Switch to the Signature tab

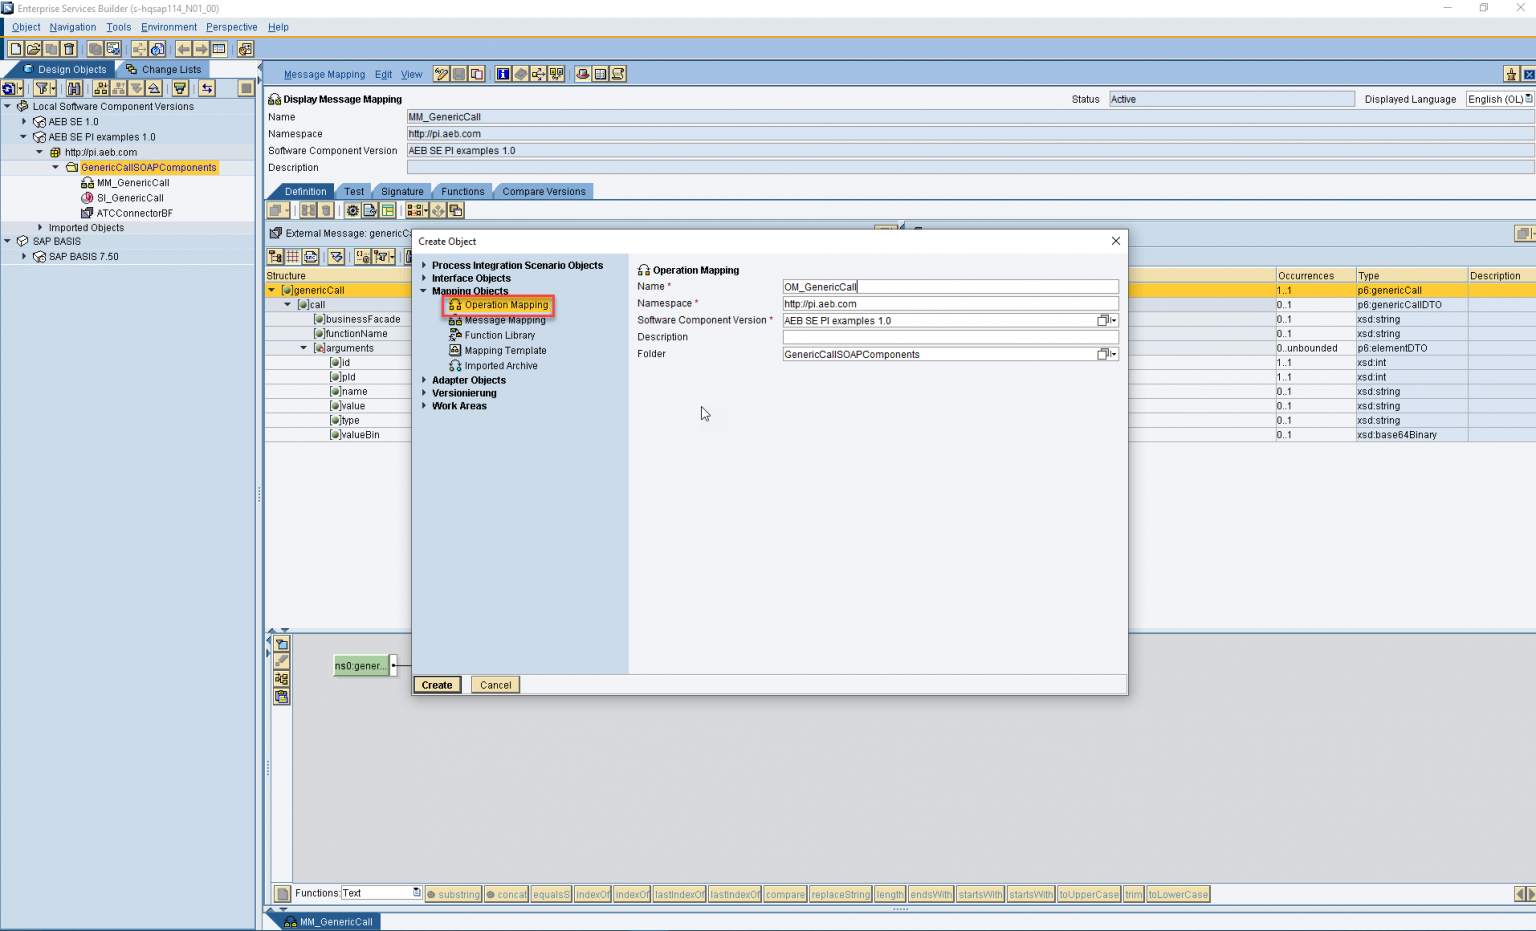tap(402, 191)
